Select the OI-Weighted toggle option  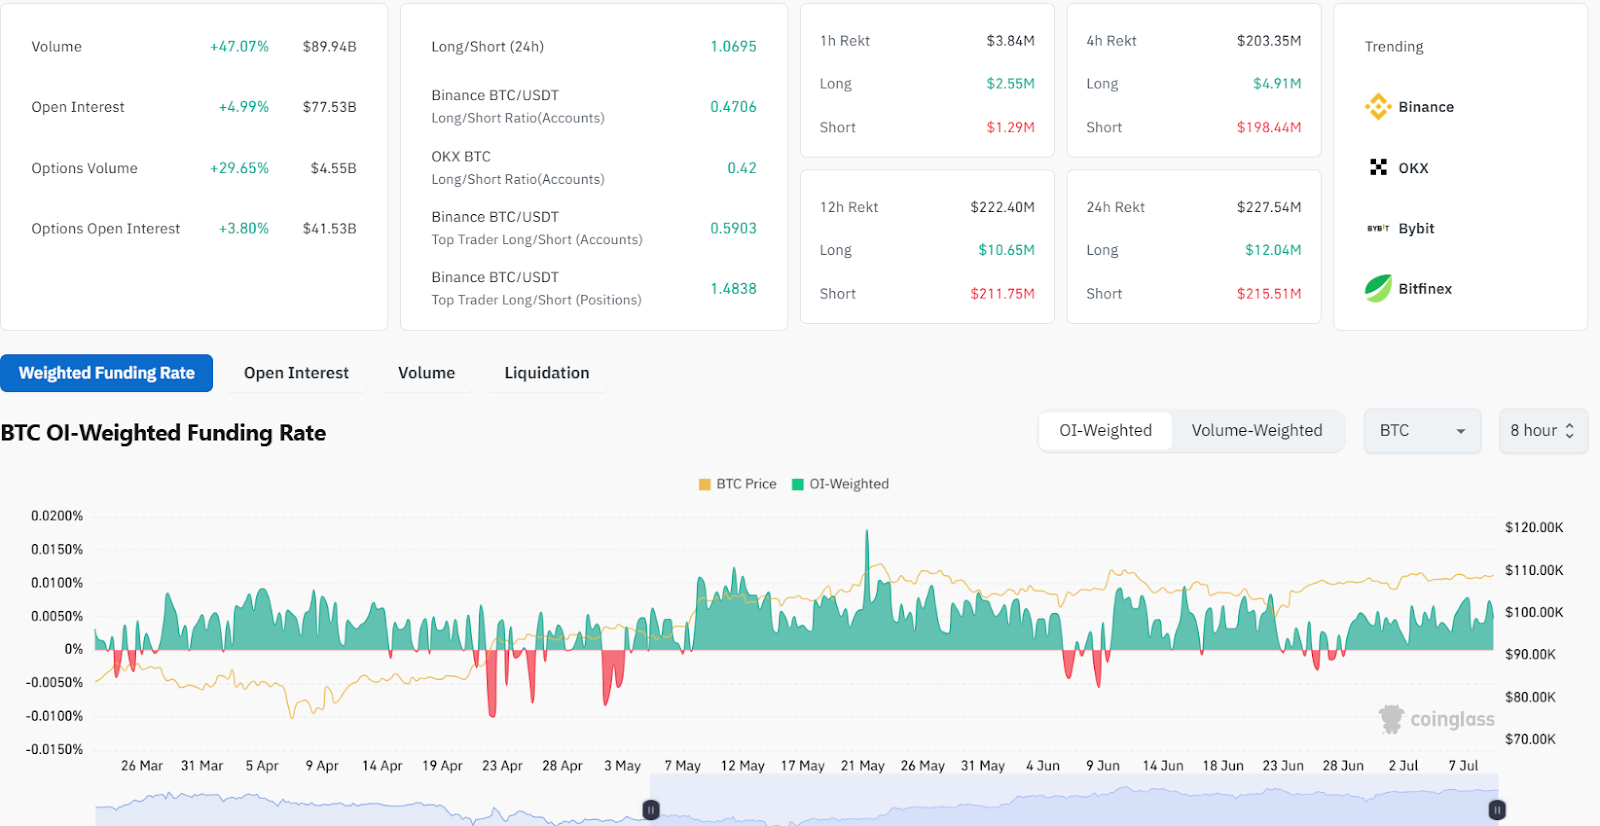[x=1105, y=430]
